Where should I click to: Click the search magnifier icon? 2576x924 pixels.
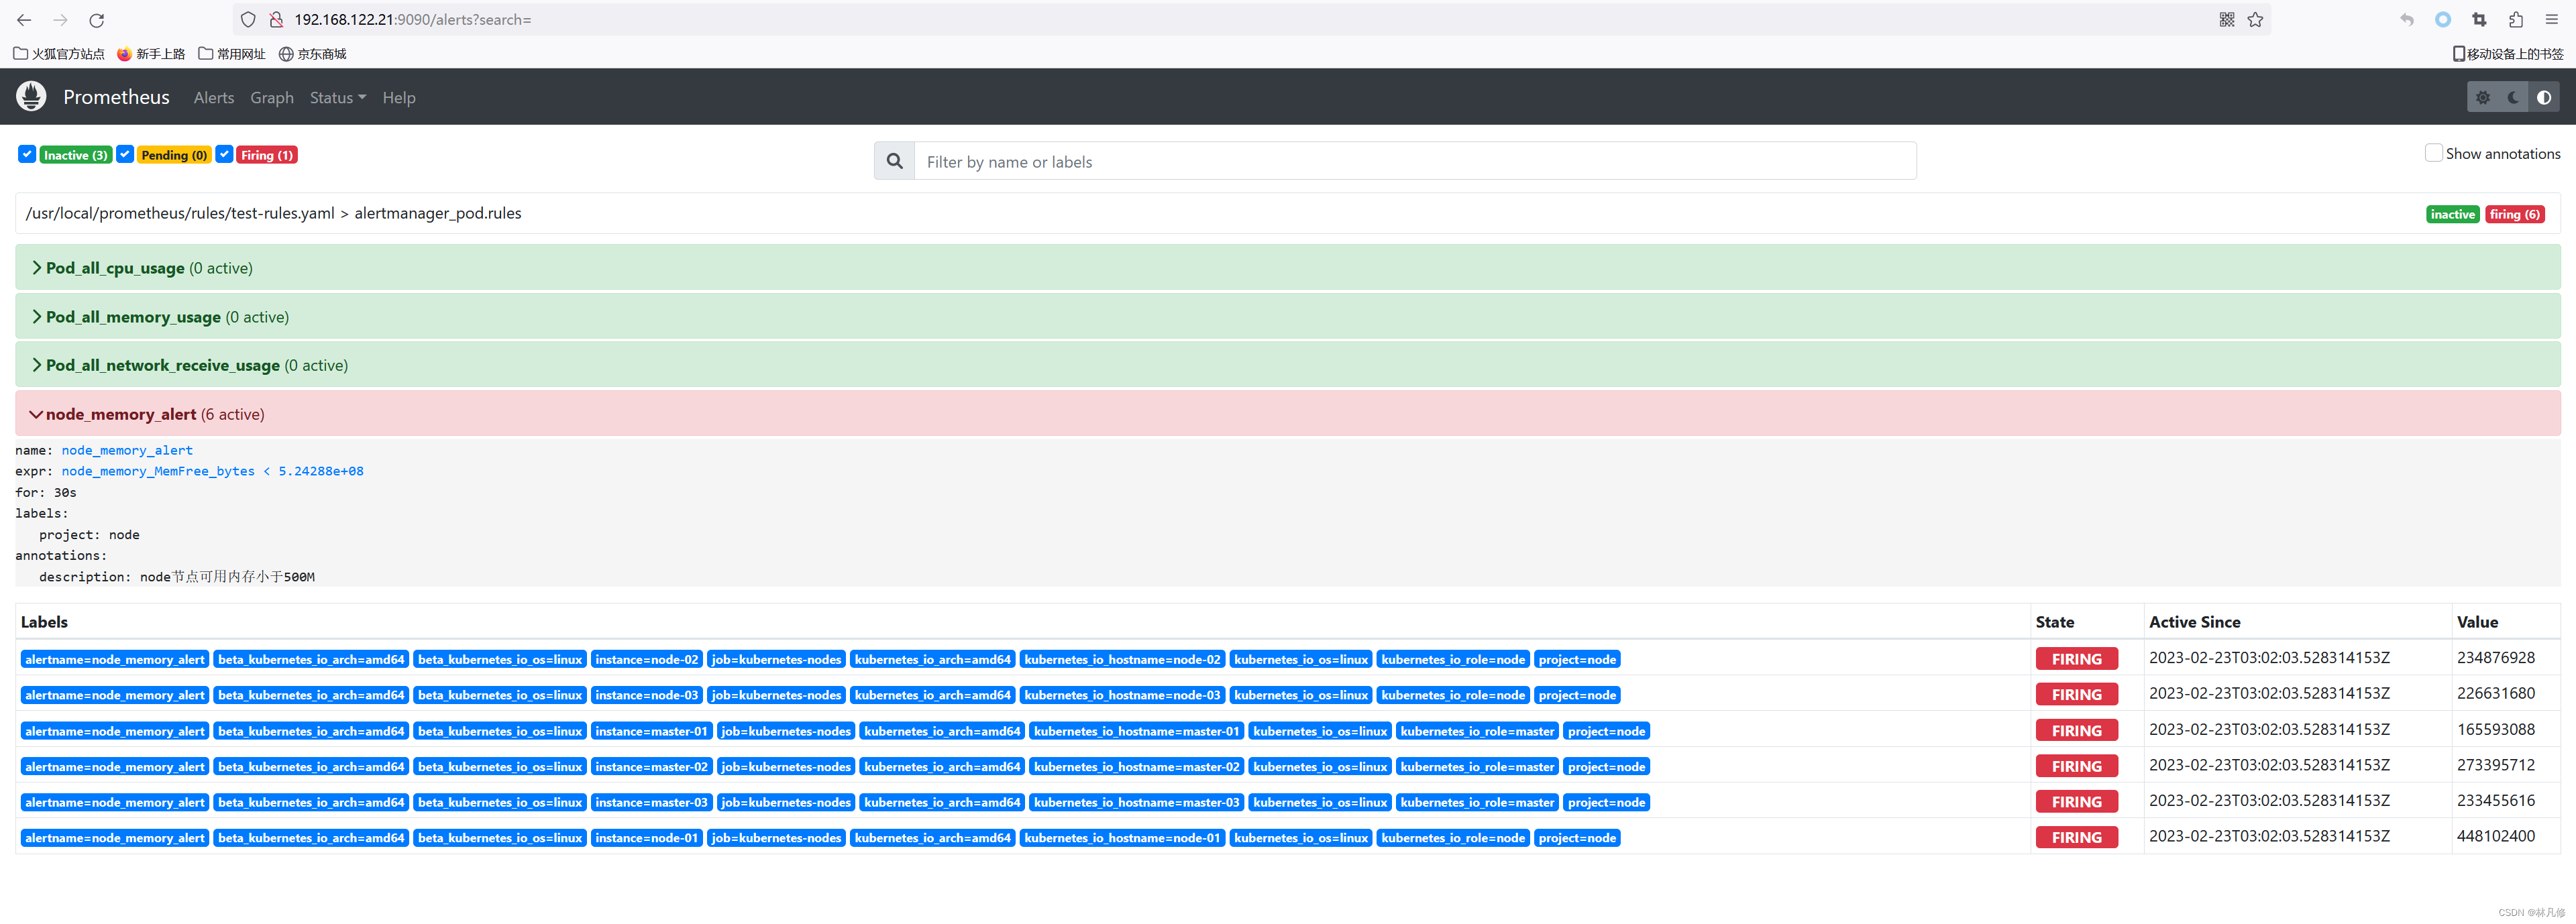click(895, 161)
